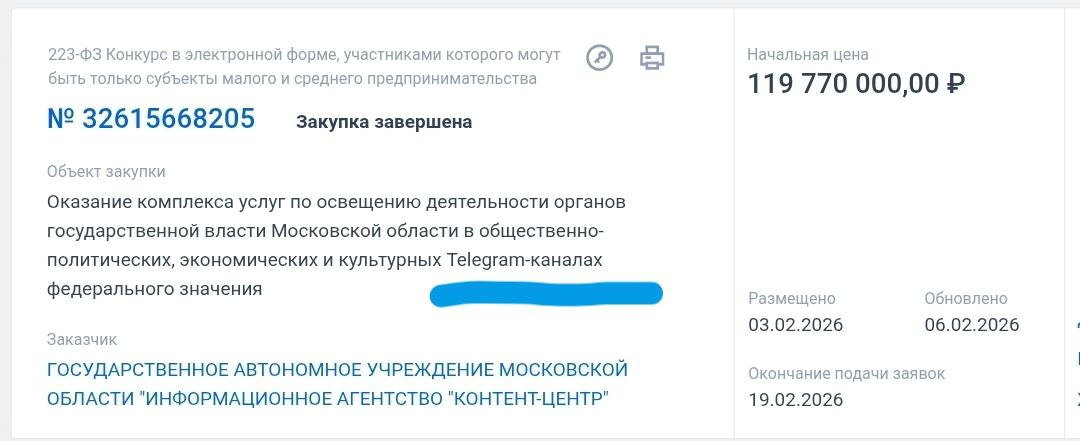Click the 'Закупка завершена' status label
Viewport: 1080px width, 441px height.
384,122
